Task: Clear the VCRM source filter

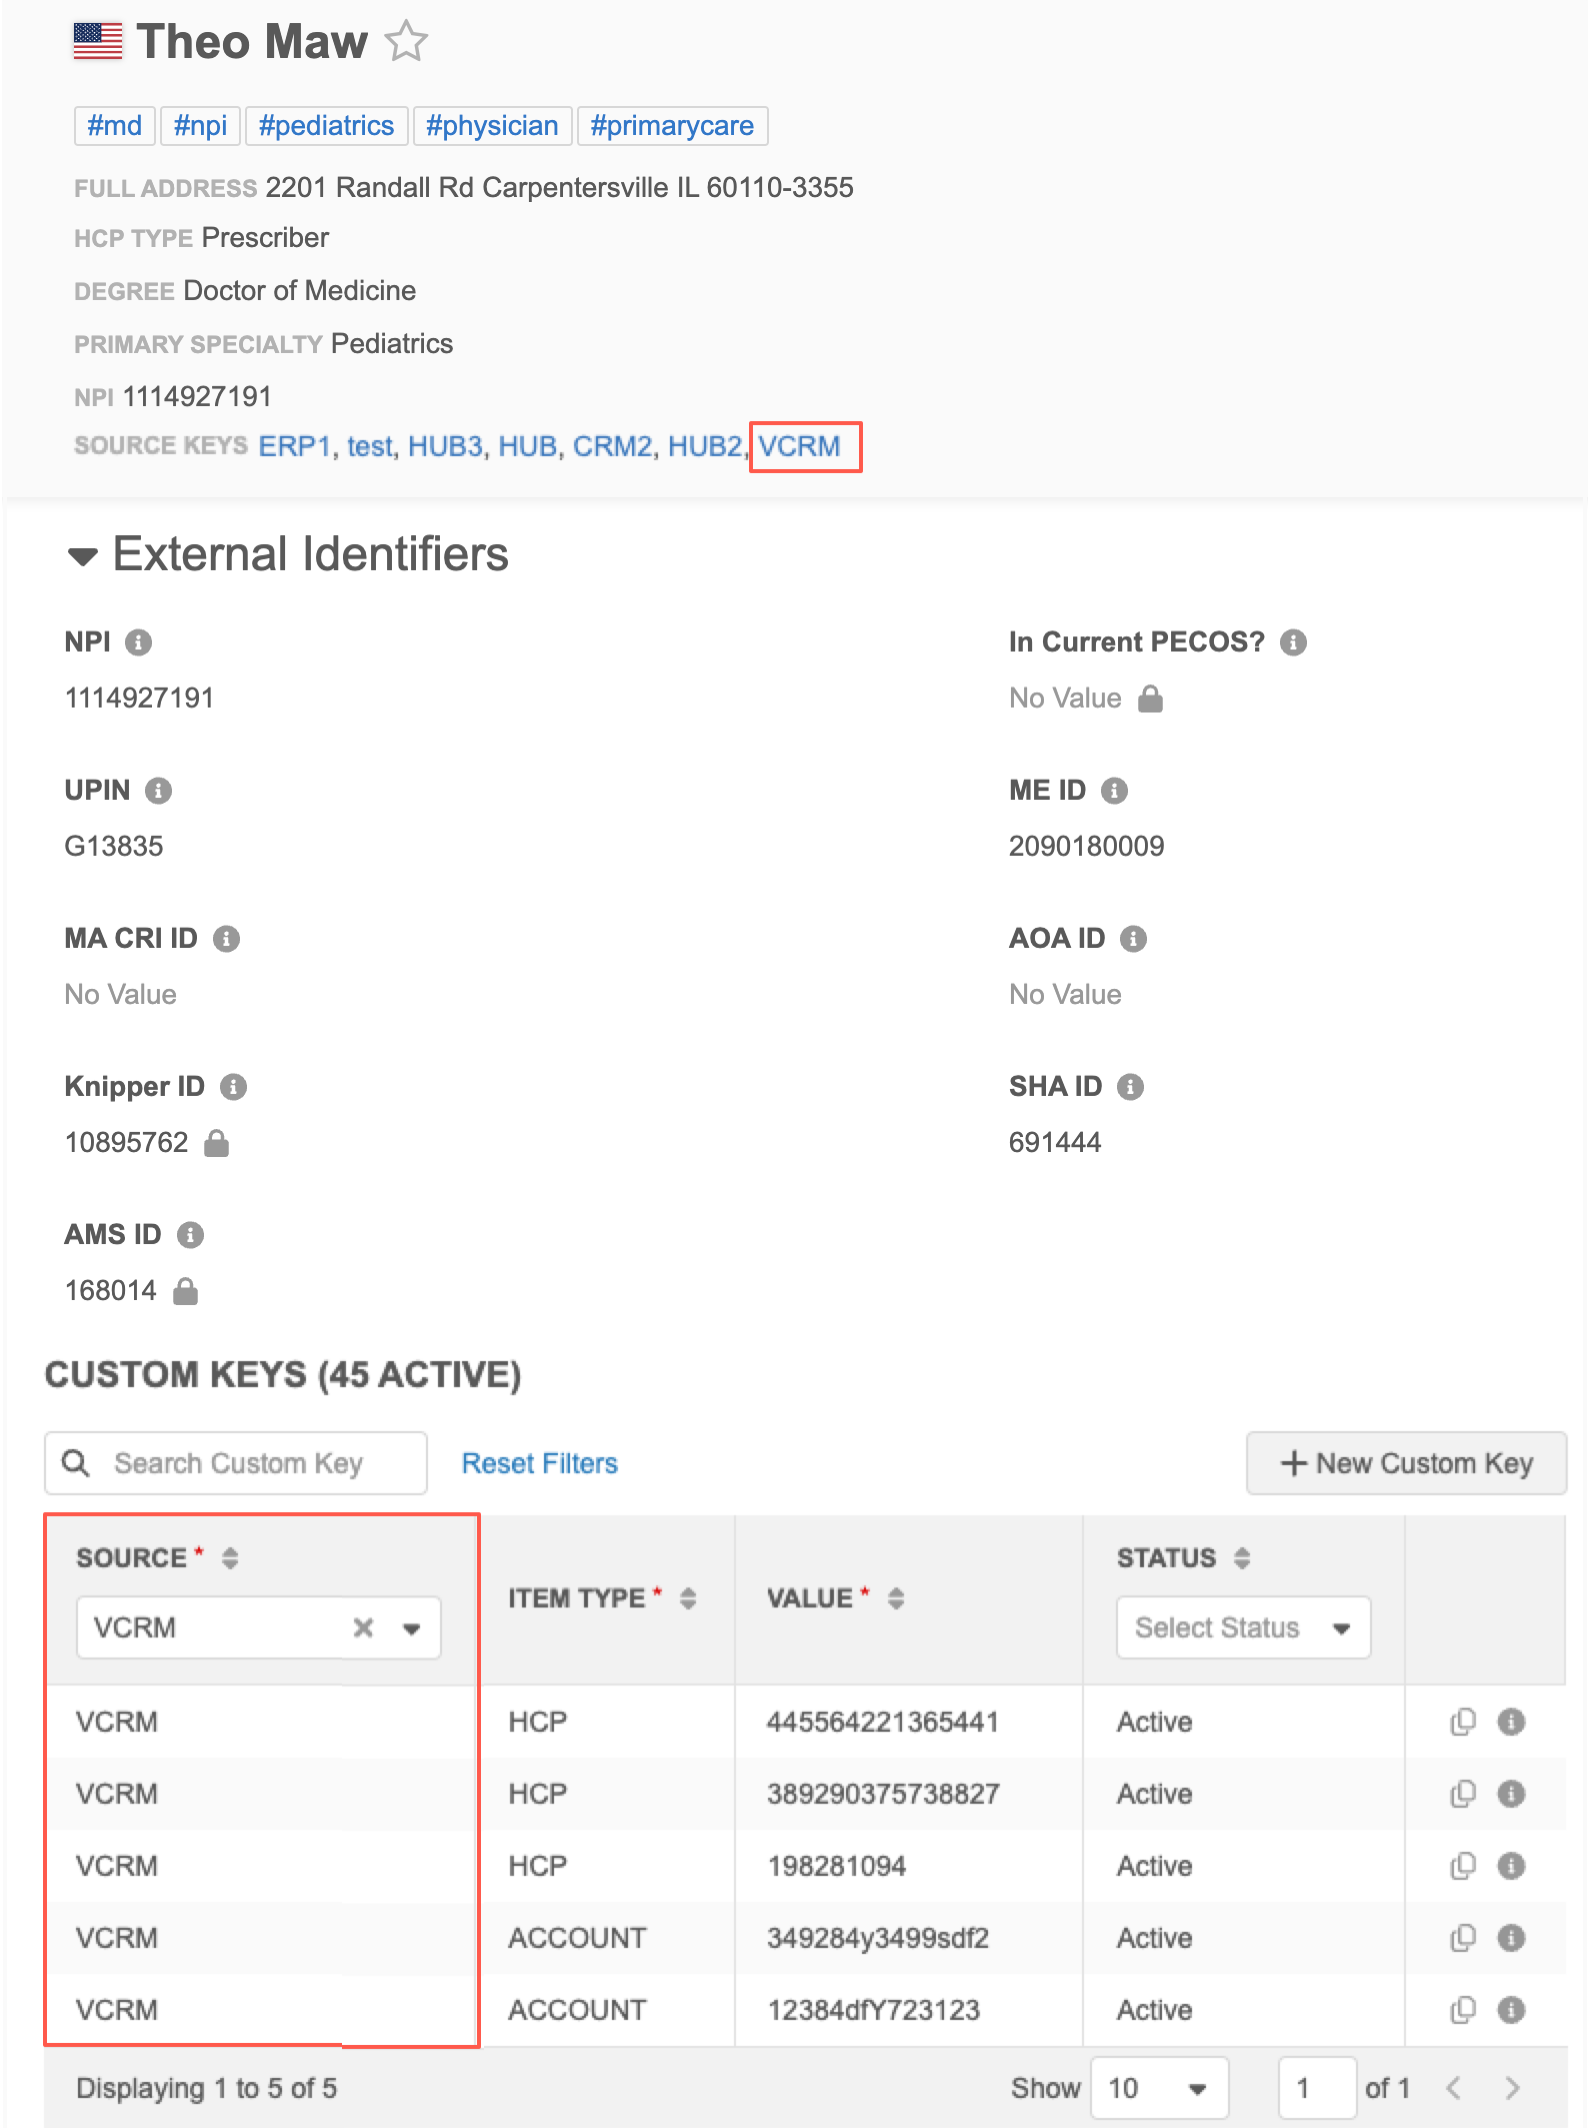Action: pos(363,1628)
